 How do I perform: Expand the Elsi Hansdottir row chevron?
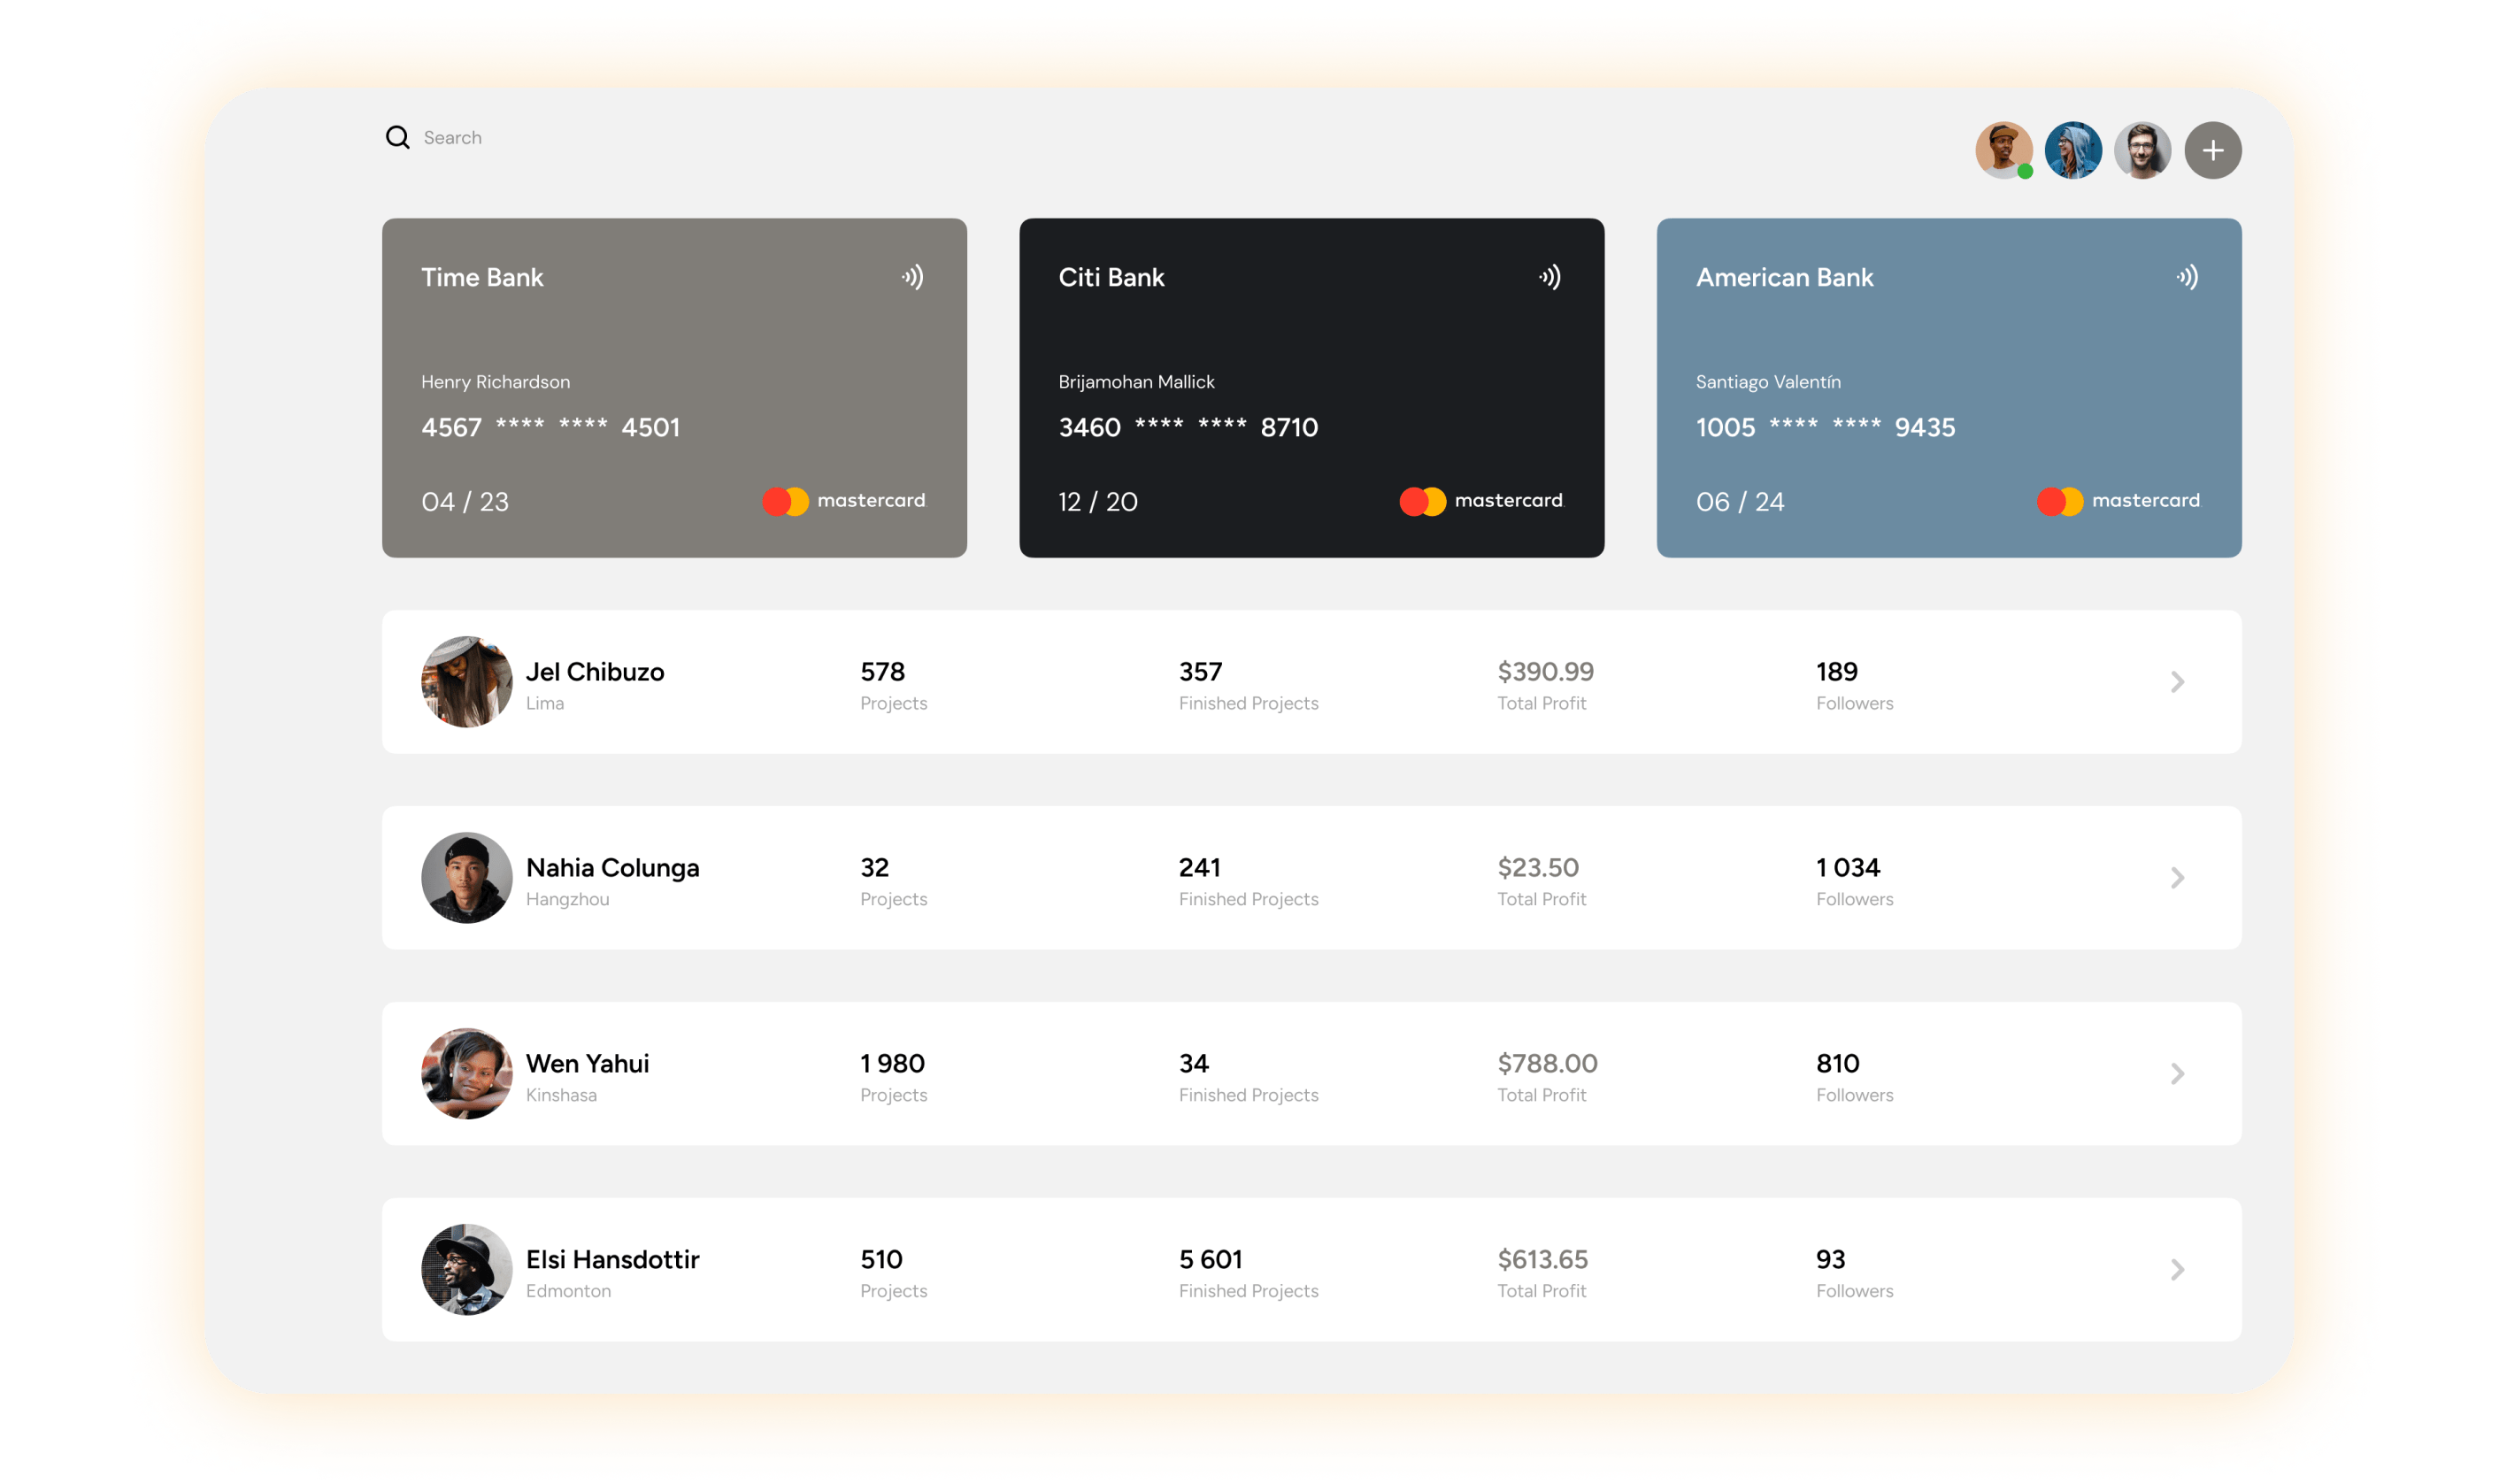click(2177, 1270)
